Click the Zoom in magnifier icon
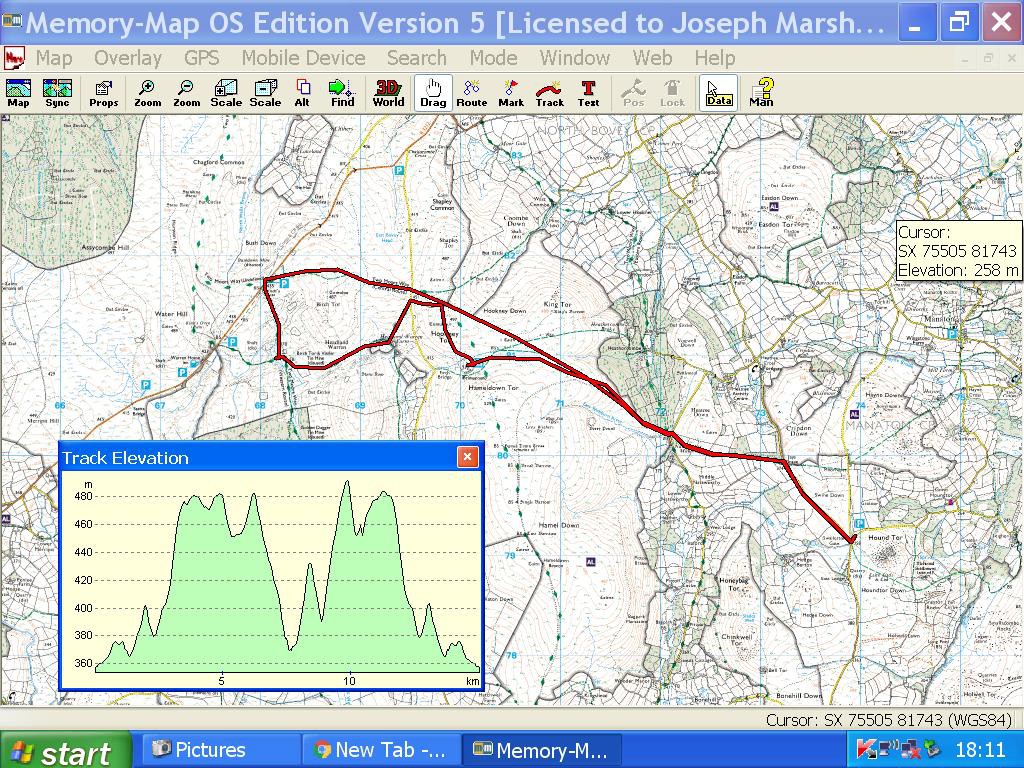 147,93
